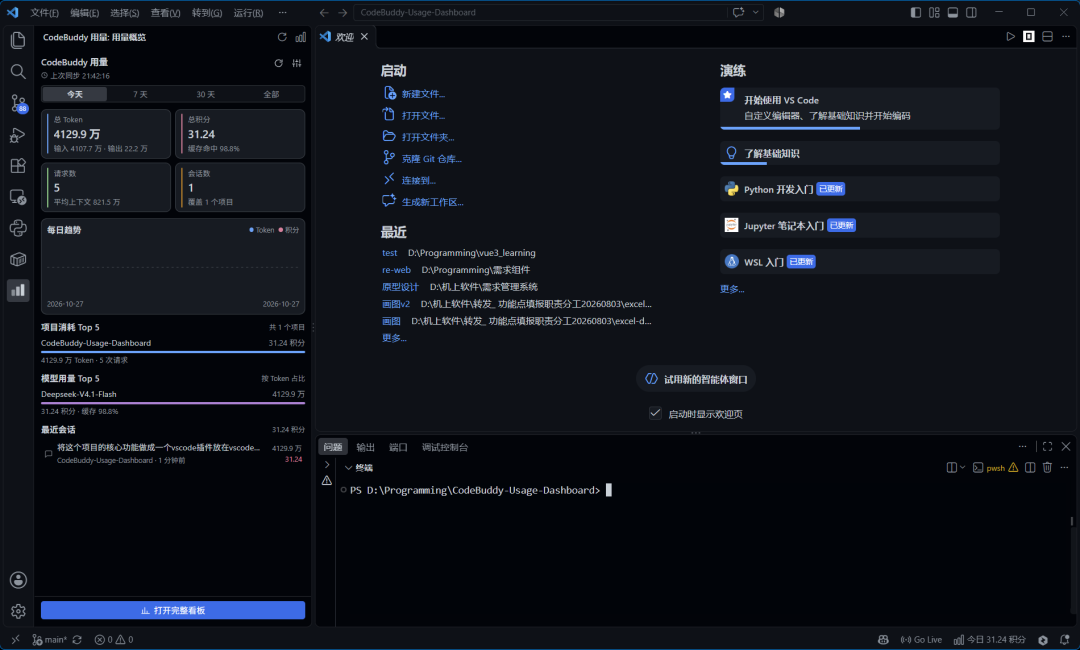Viewport: 1080px width, 650px height.
Task: Open editor more actions ellipsis
Action: 1066,36
